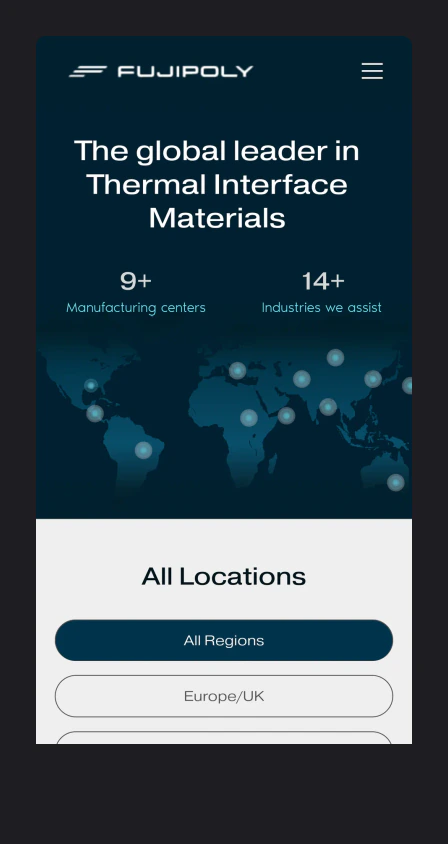448x844 pixels.
Task: Click the map marker in eastern China
Action: [373, 379]
